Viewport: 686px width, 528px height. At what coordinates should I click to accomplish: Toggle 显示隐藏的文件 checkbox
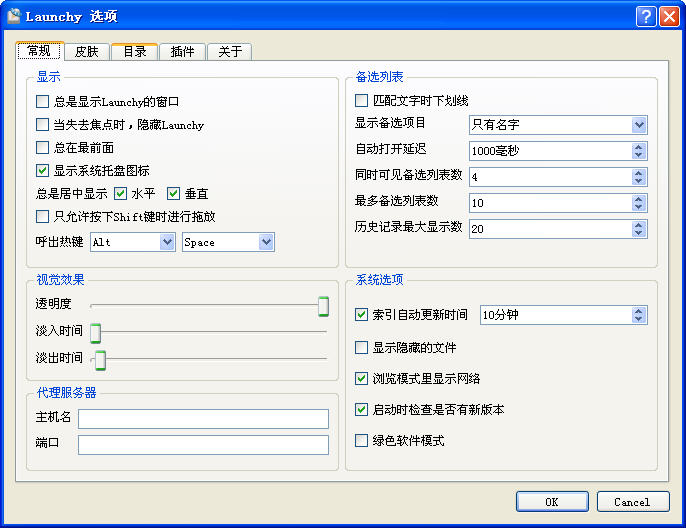pyautogui.click(x=361, y=347)
